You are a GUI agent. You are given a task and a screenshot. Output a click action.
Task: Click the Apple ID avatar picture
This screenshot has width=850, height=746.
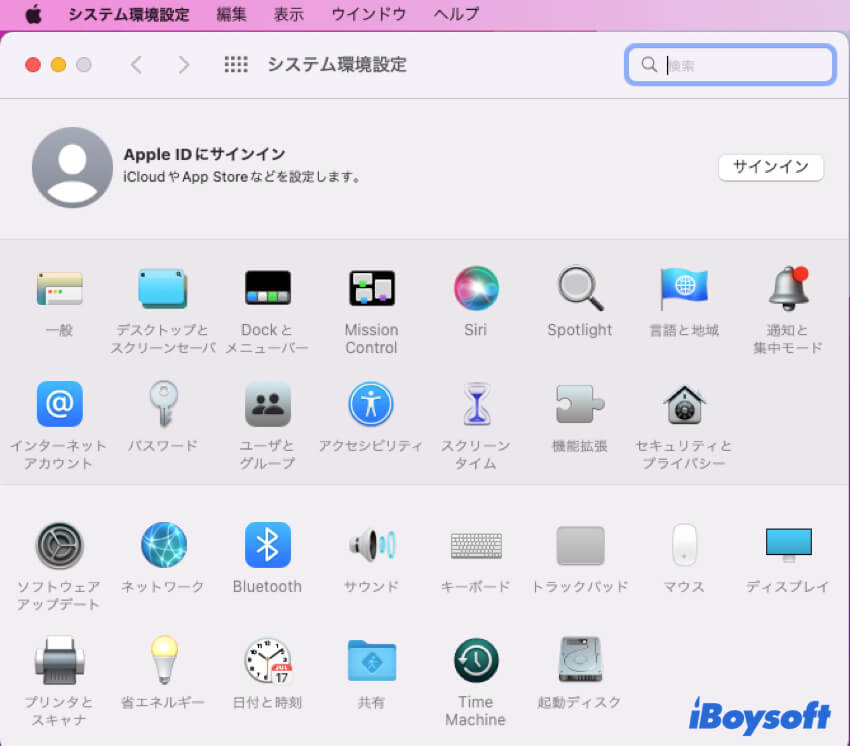[x=72, y=168]
